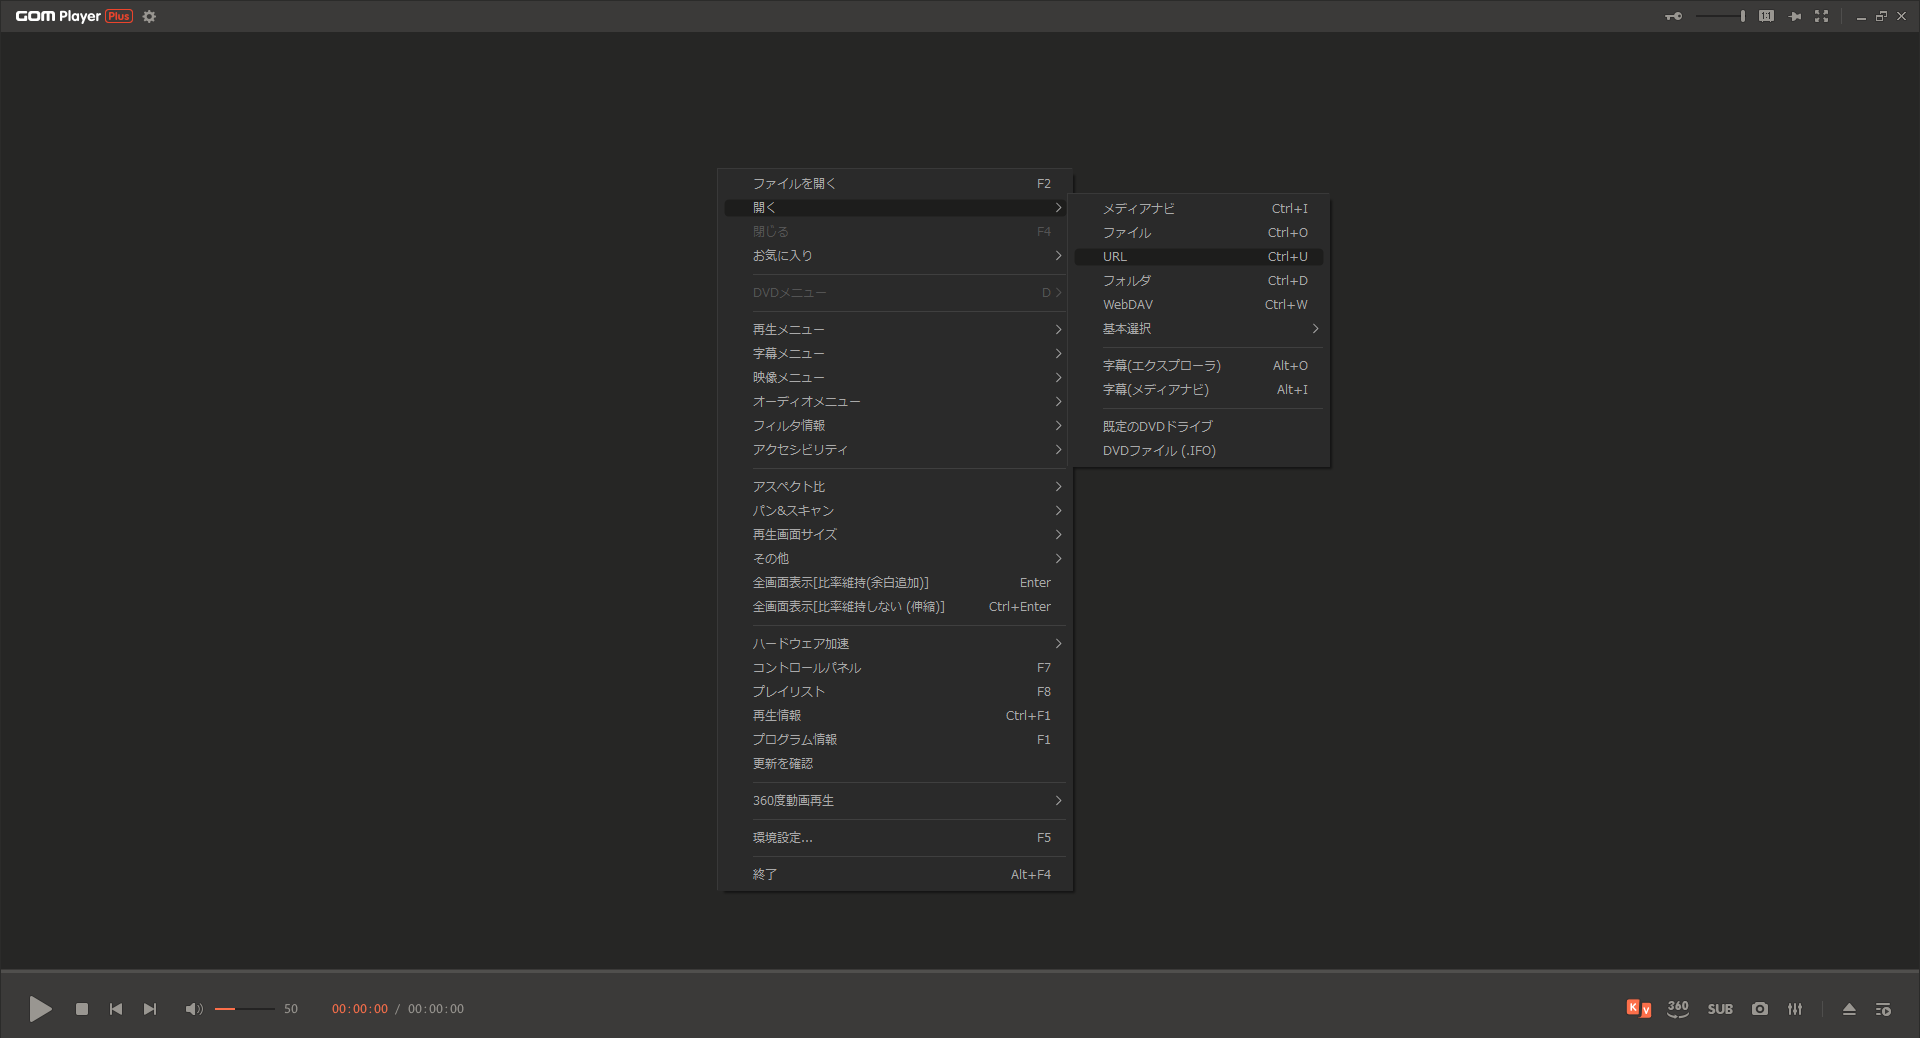The image size is (1920, 1038).
Task: Take a screenshot with the camera icon
Action: coord(1760,1009)
